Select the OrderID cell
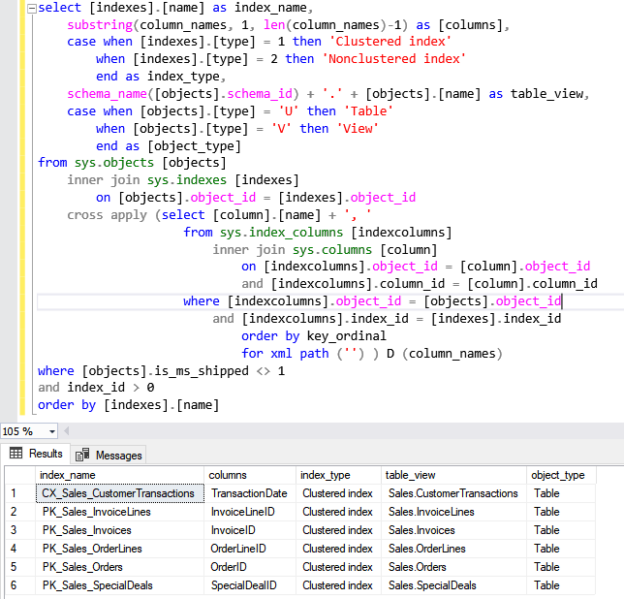This screenshot has width=624, height=599. (250, 567)
